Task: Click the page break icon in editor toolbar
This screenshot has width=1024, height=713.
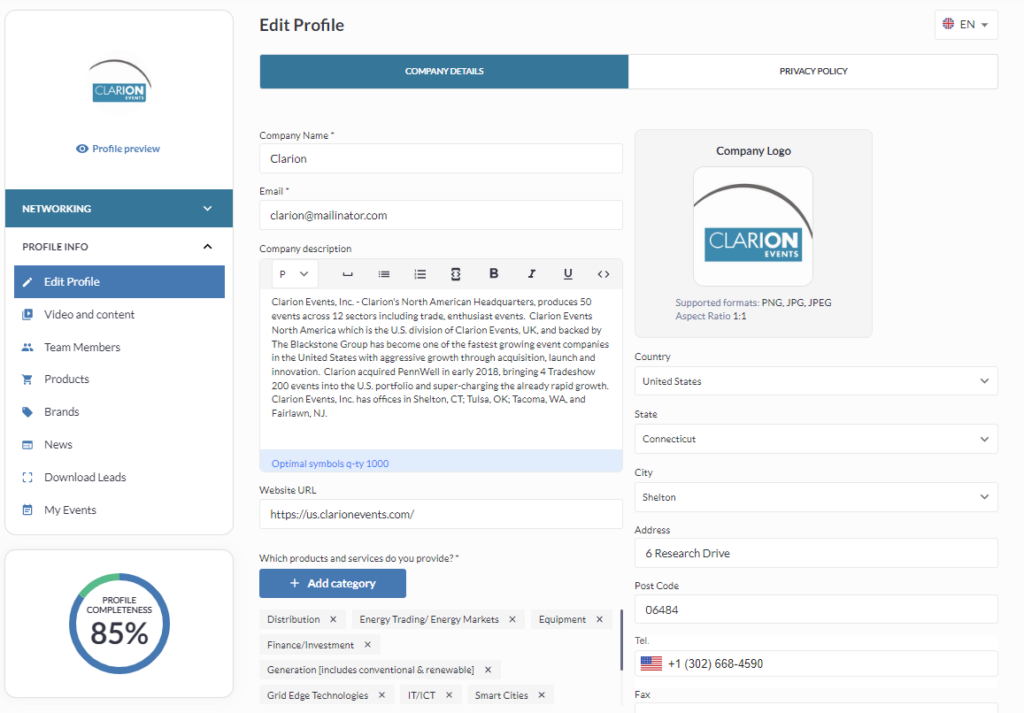Action: click(x=456, y=274)
